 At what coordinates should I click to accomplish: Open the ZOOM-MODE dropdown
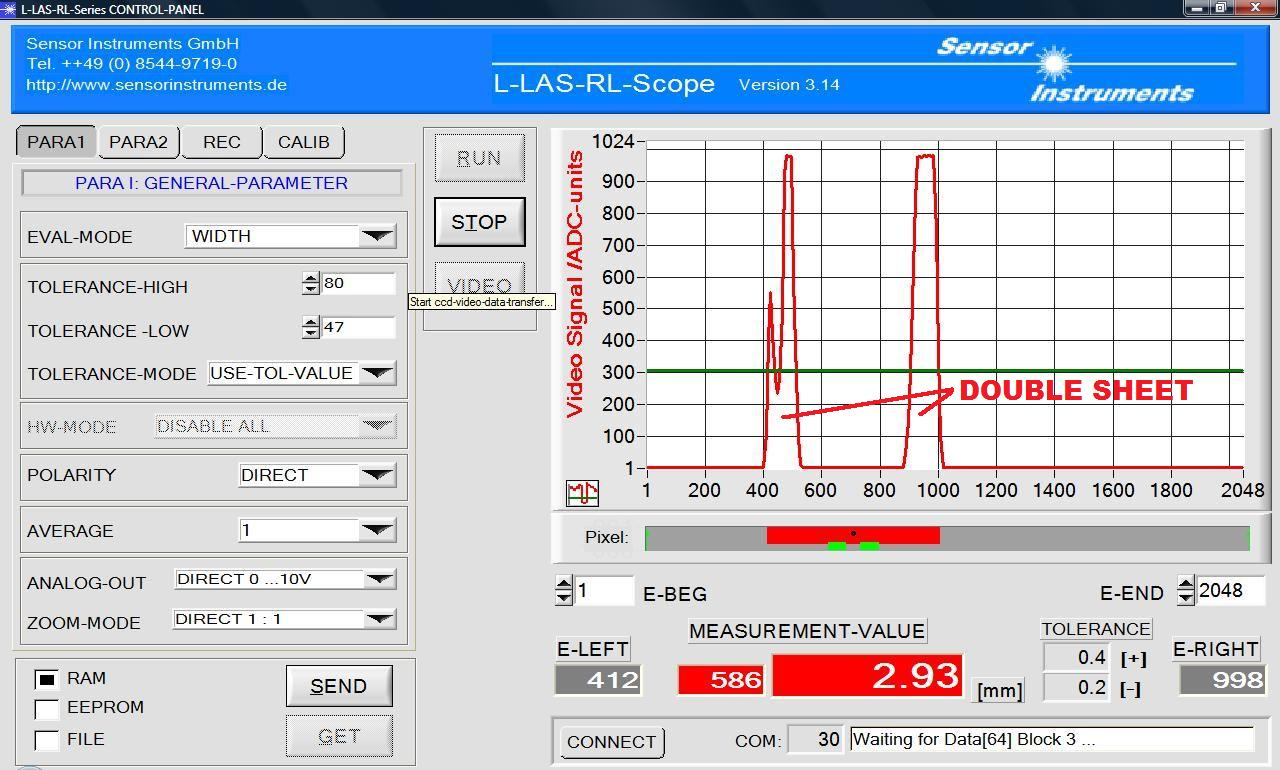coord(285,619)
